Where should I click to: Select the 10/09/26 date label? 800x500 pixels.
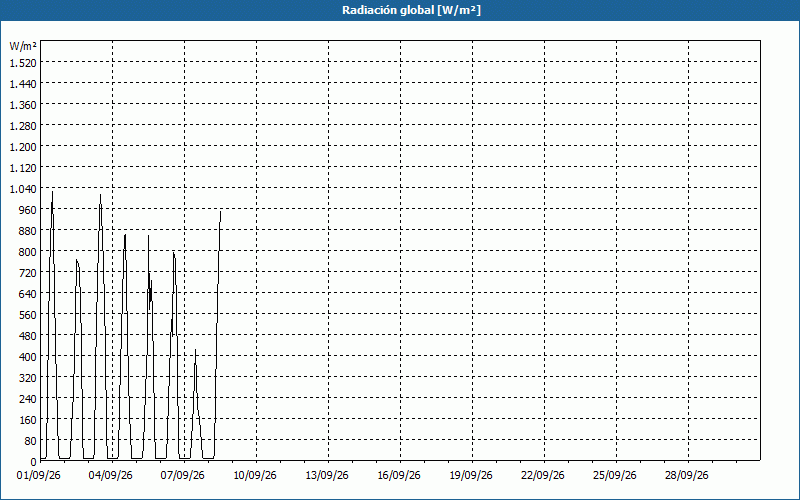[x=255, y=476]
